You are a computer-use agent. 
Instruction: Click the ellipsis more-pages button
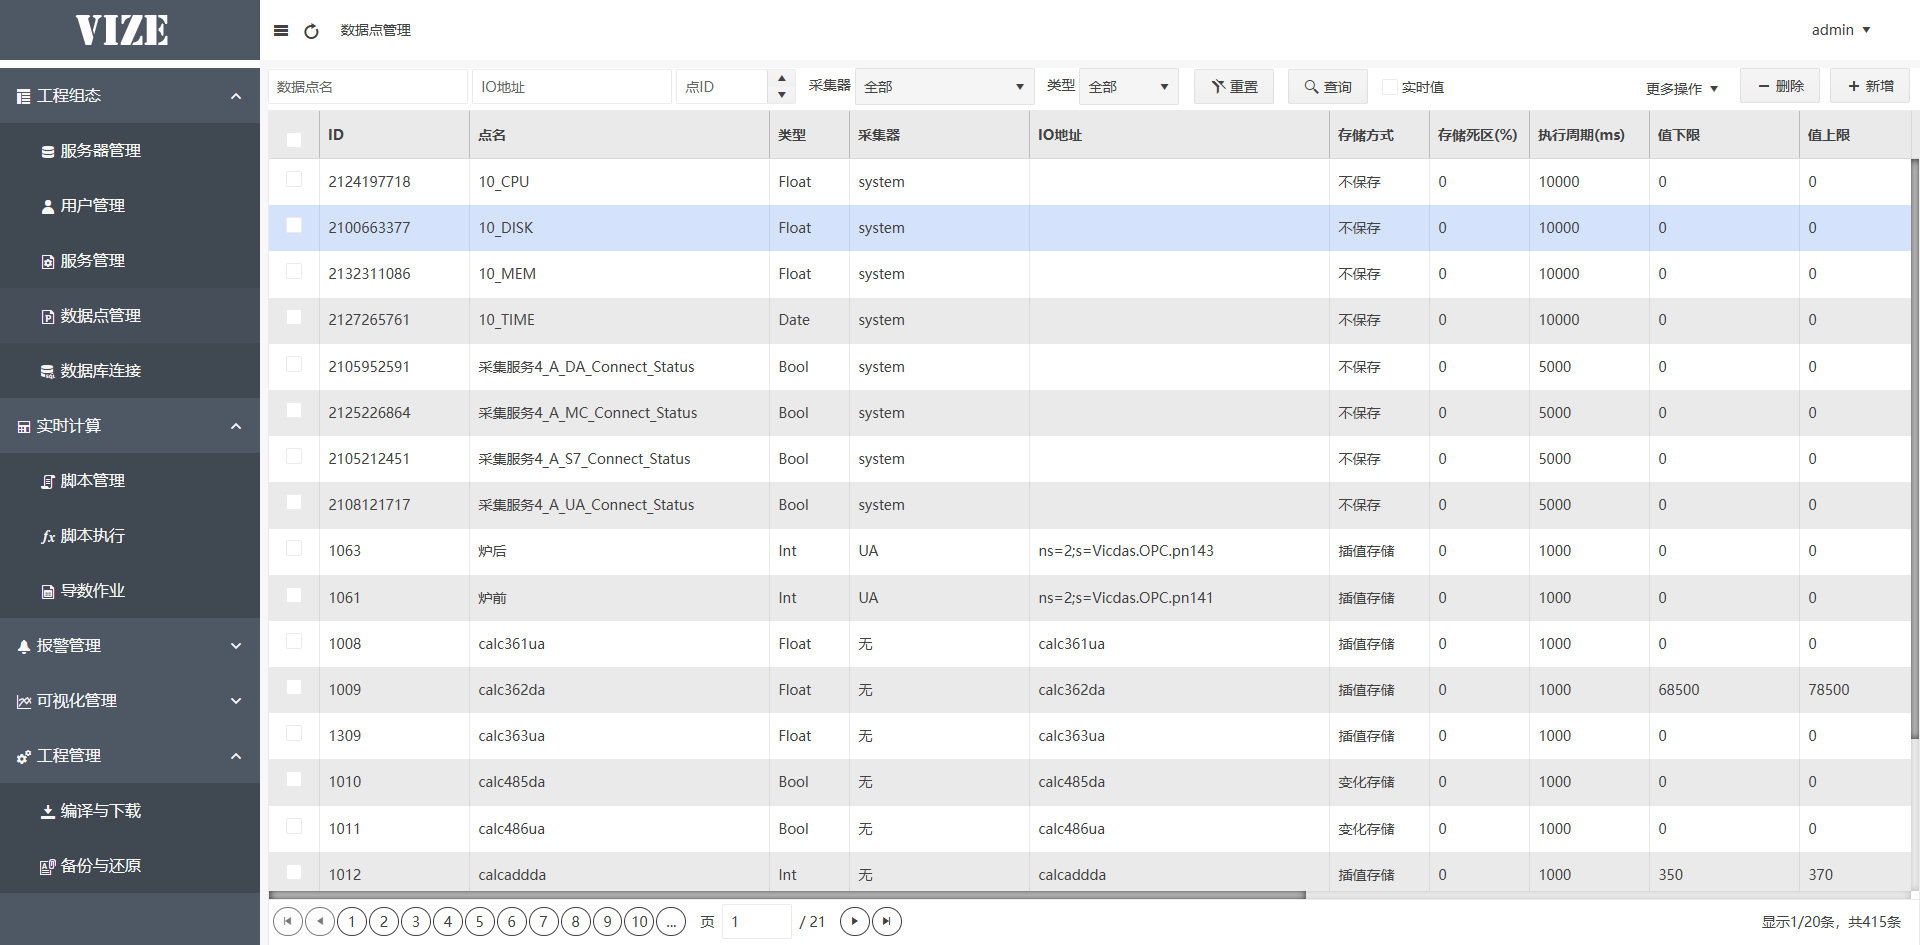671,921
